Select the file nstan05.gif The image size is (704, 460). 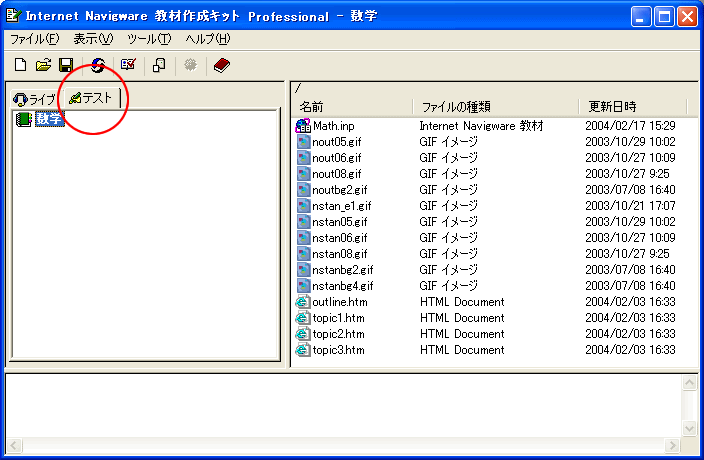tap(340, 222)
